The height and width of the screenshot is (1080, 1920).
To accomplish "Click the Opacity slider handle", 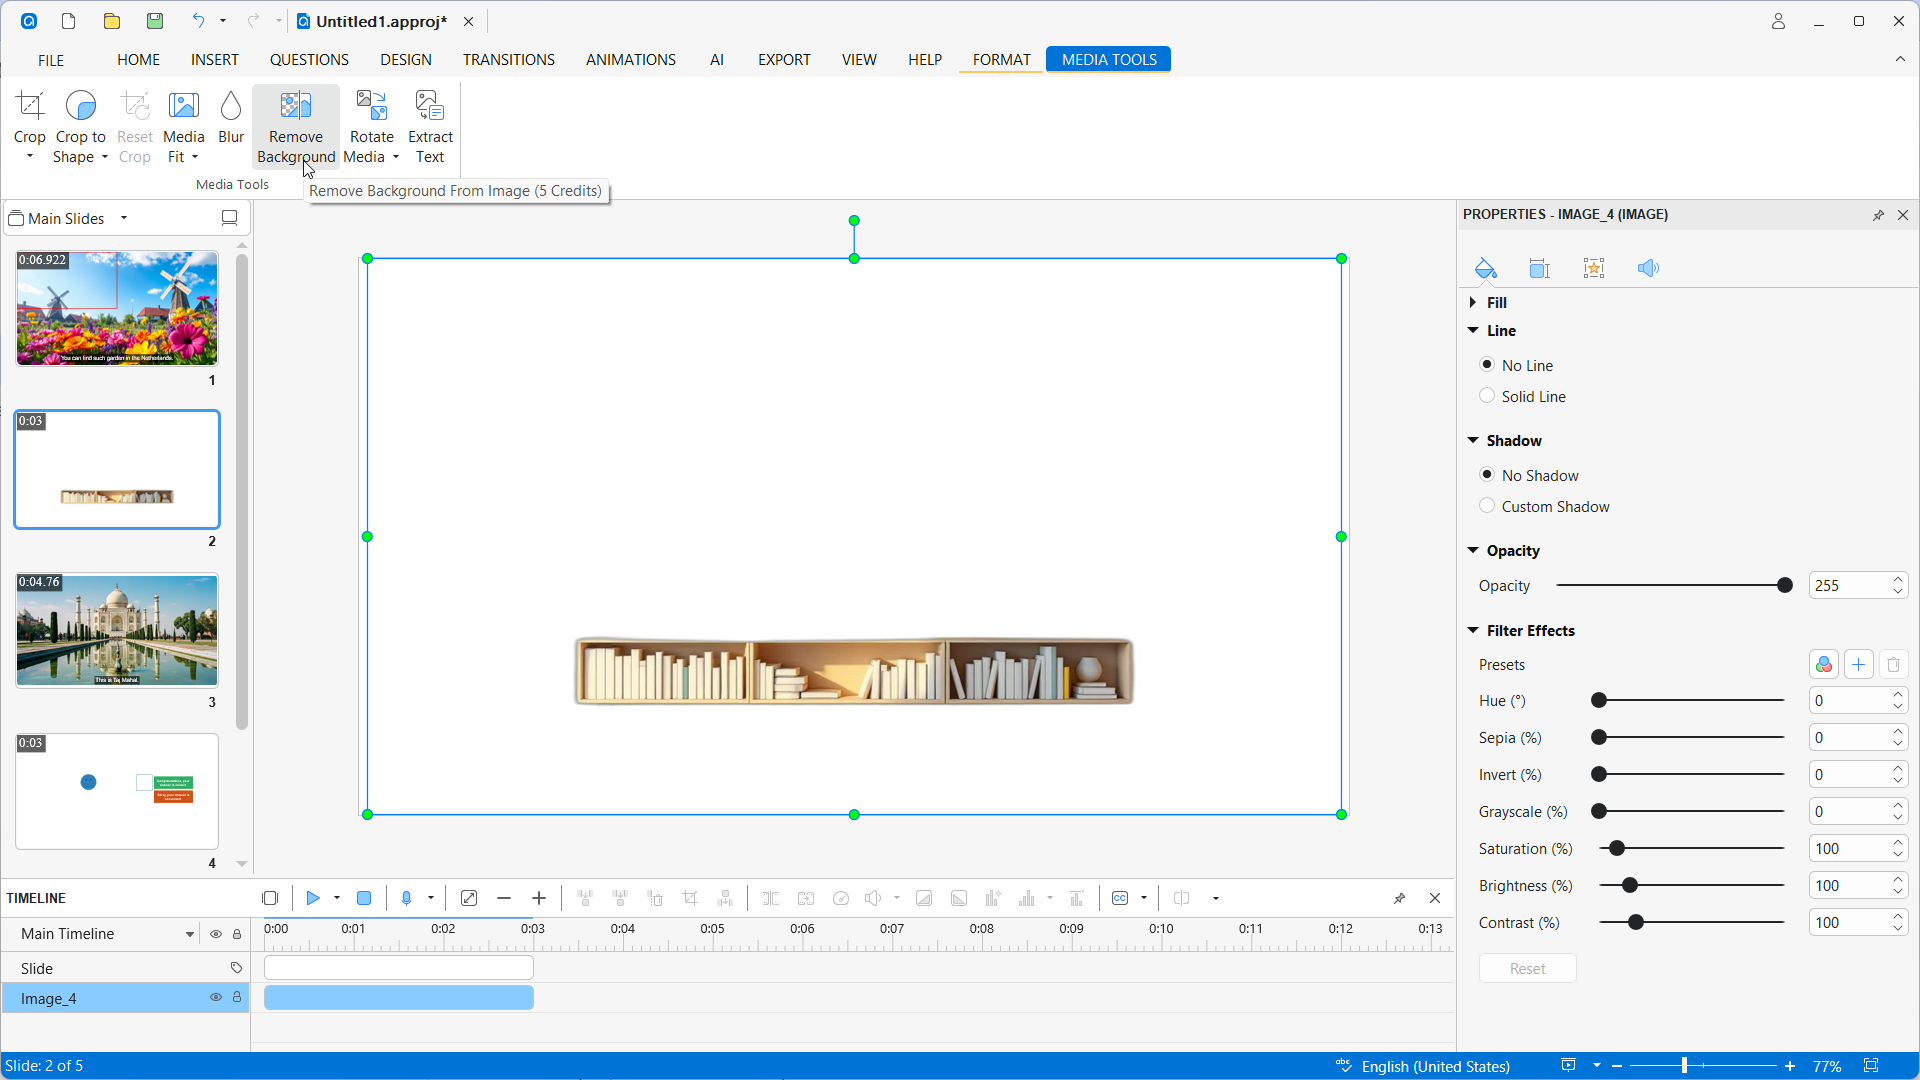I will pos(1784,586).
